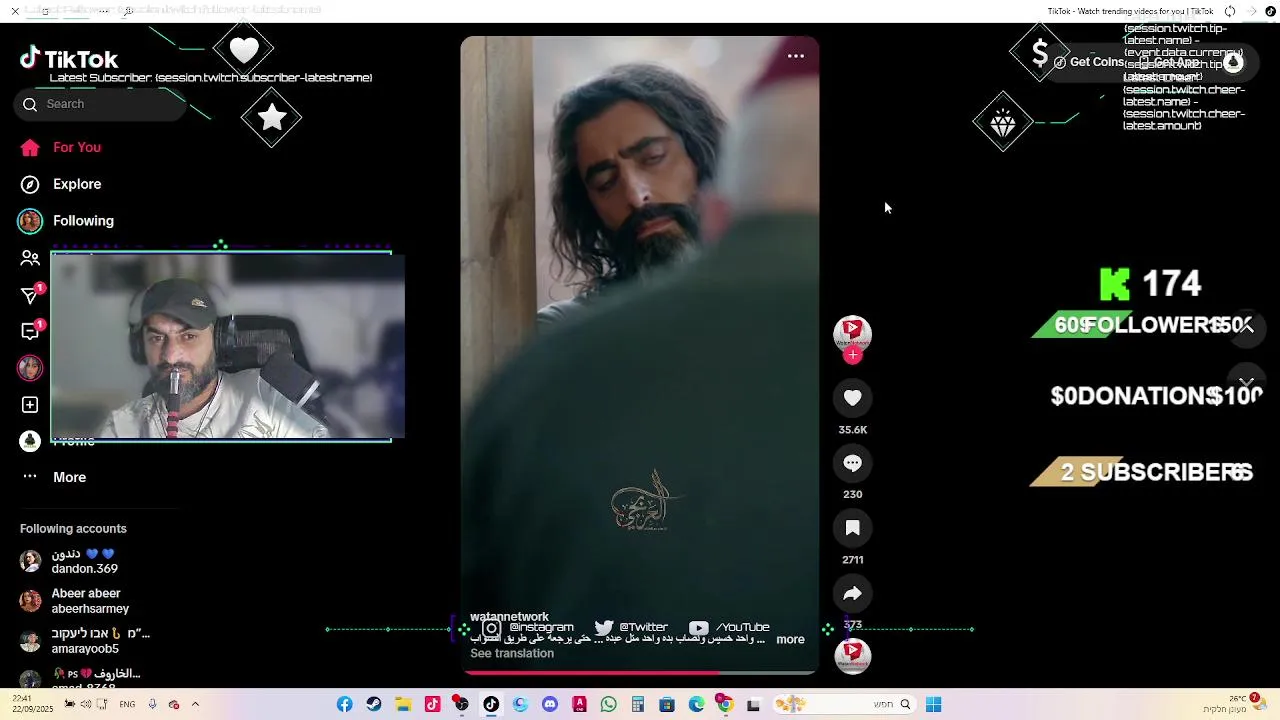Open account avatar at top right

pos(1233,62)
